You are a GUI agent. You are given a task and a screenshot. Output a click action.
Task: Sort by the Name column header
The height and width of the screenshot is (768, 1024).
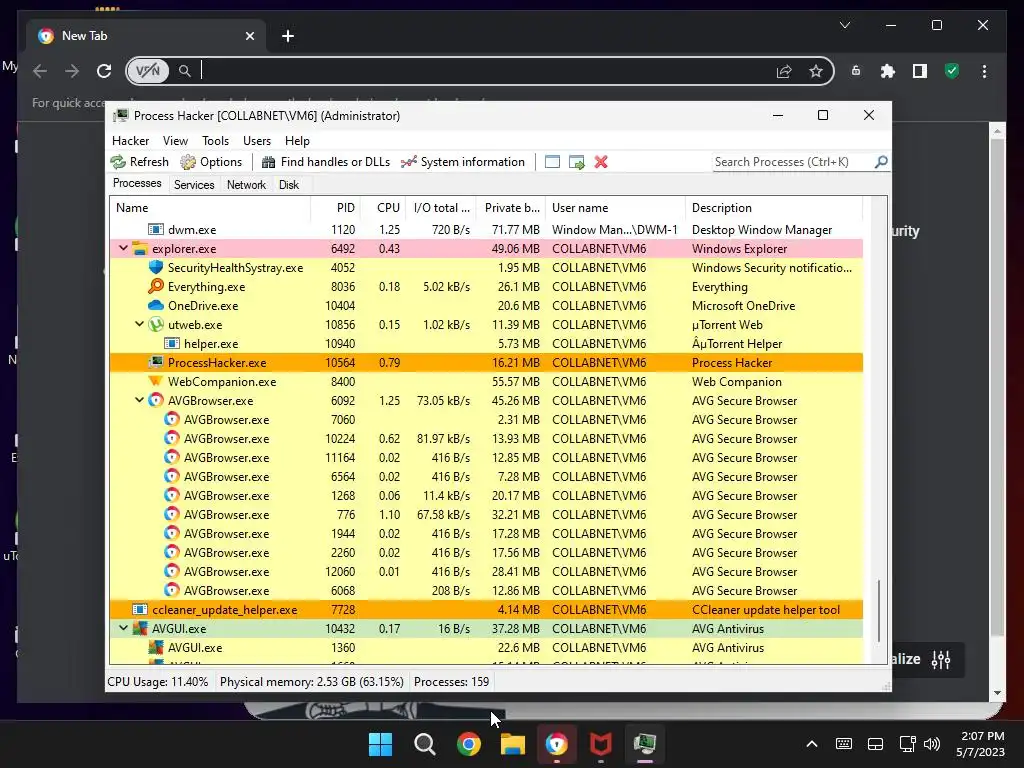point(210,208)
